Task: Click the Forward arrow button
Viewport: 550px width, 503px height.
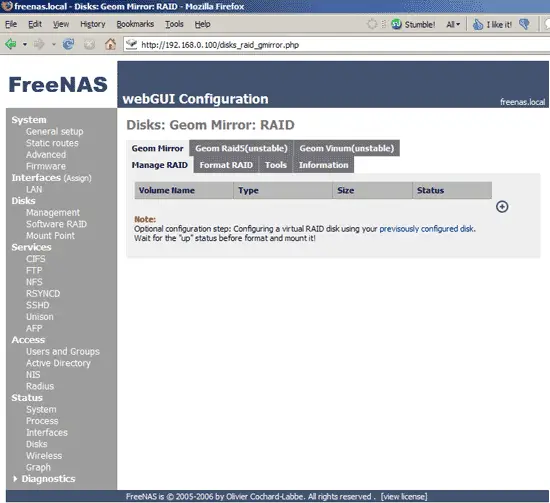Action: pos(39,45)
